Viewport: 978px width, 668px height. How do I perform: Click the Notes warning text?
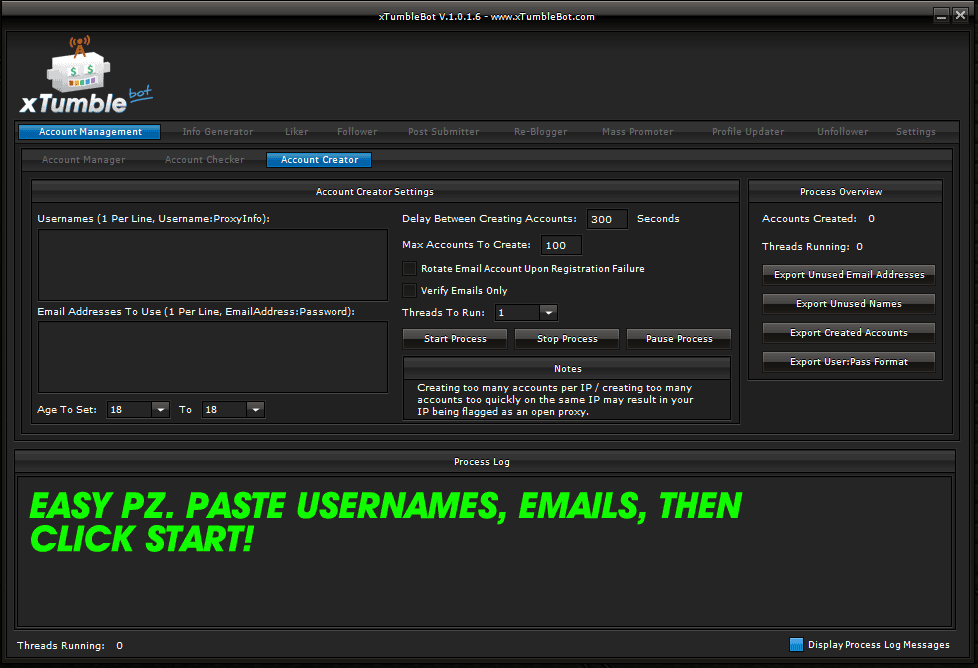pyautogui.click(x=555, y=400)
